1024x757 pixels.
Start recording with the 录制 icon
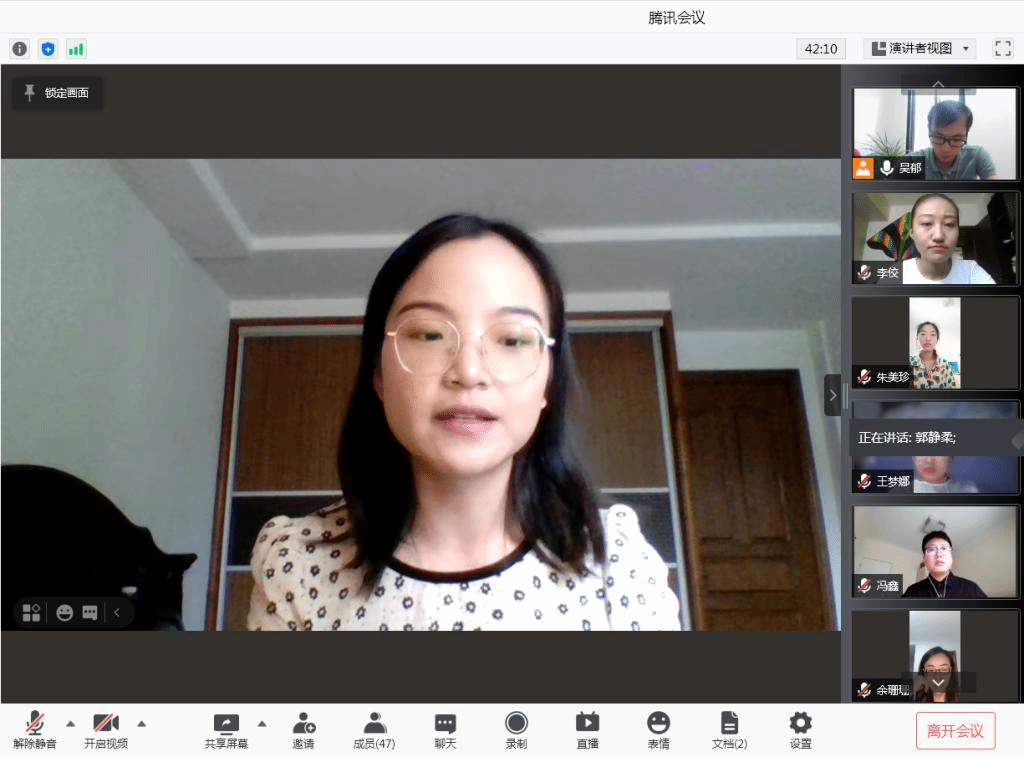516,729
